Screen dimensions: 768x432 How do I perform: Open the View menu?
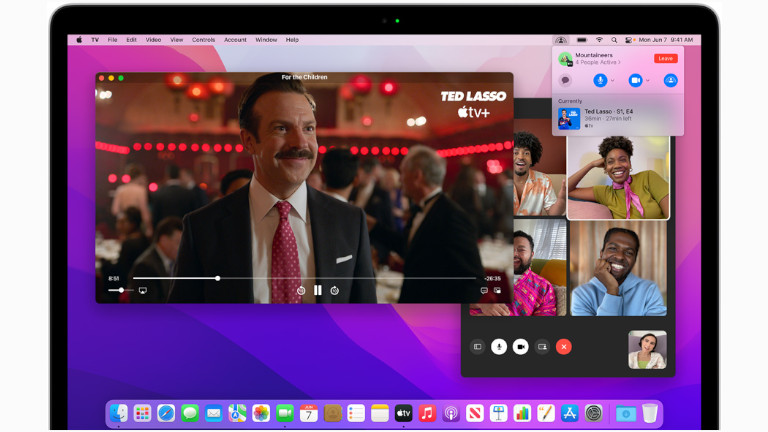coord(176,40)
